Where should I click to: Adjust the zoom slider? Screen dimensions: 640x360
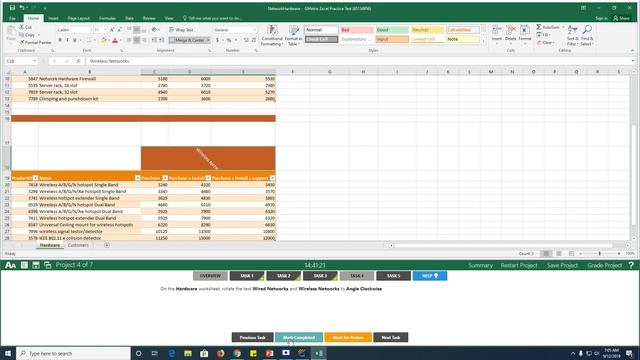[x=600, y=253]
